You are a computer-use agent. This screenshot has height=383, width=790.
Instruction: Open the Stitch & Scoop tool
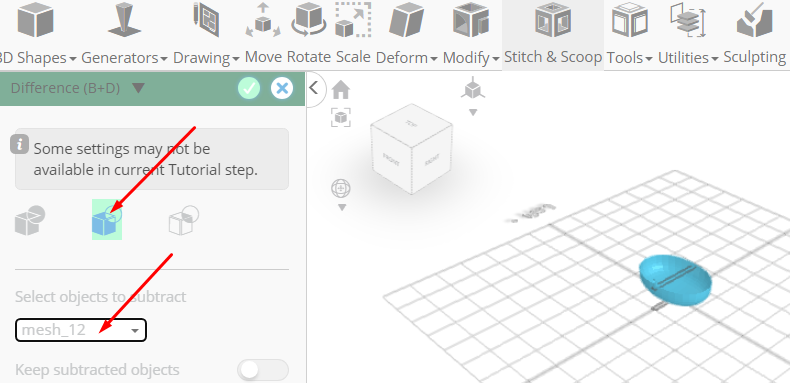[x=553, y=34]
